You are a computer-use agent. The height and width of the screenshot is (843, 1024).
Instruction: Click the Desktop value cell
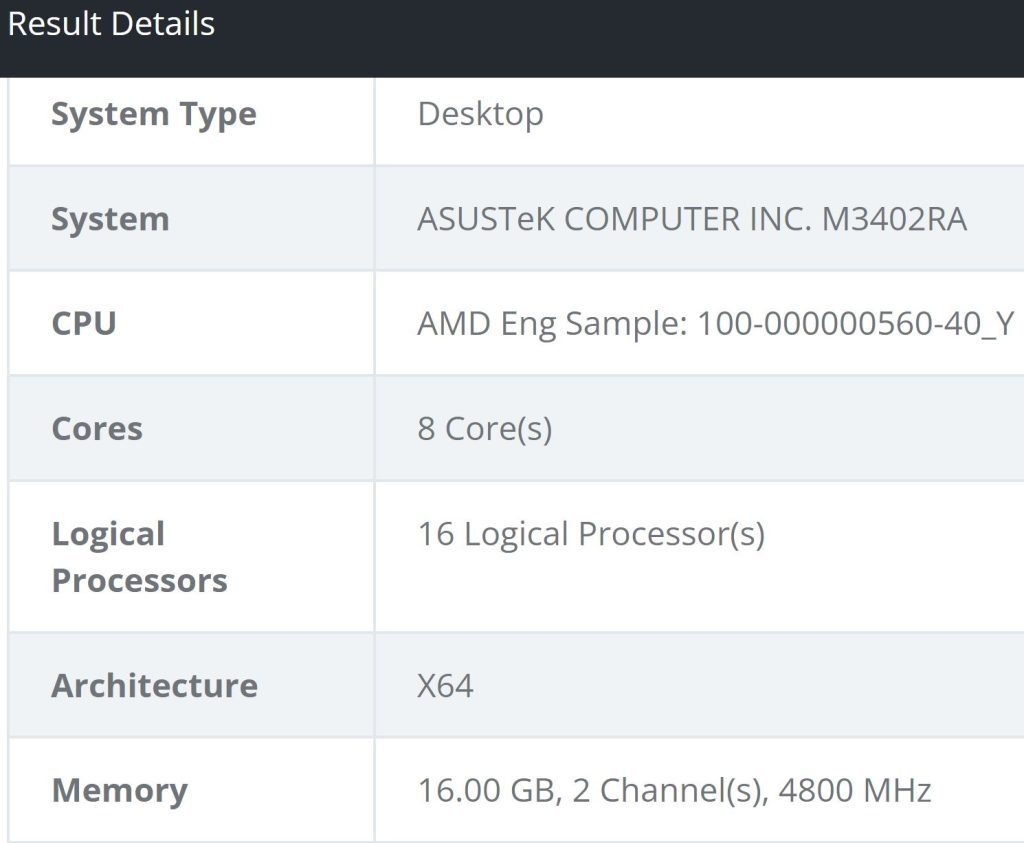[480, 114]
